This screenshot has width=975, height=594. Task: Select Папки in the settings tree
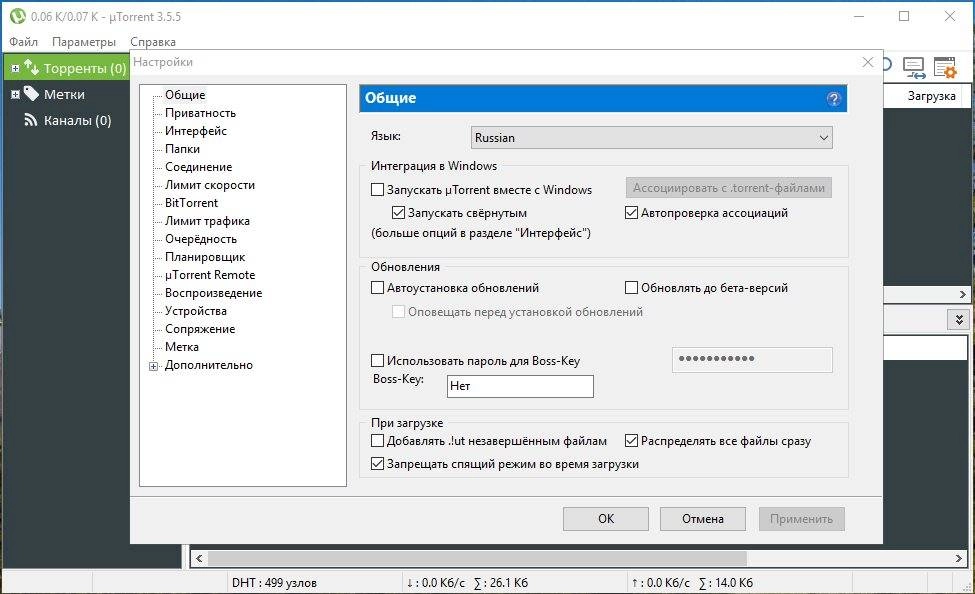tap(182, 149)
